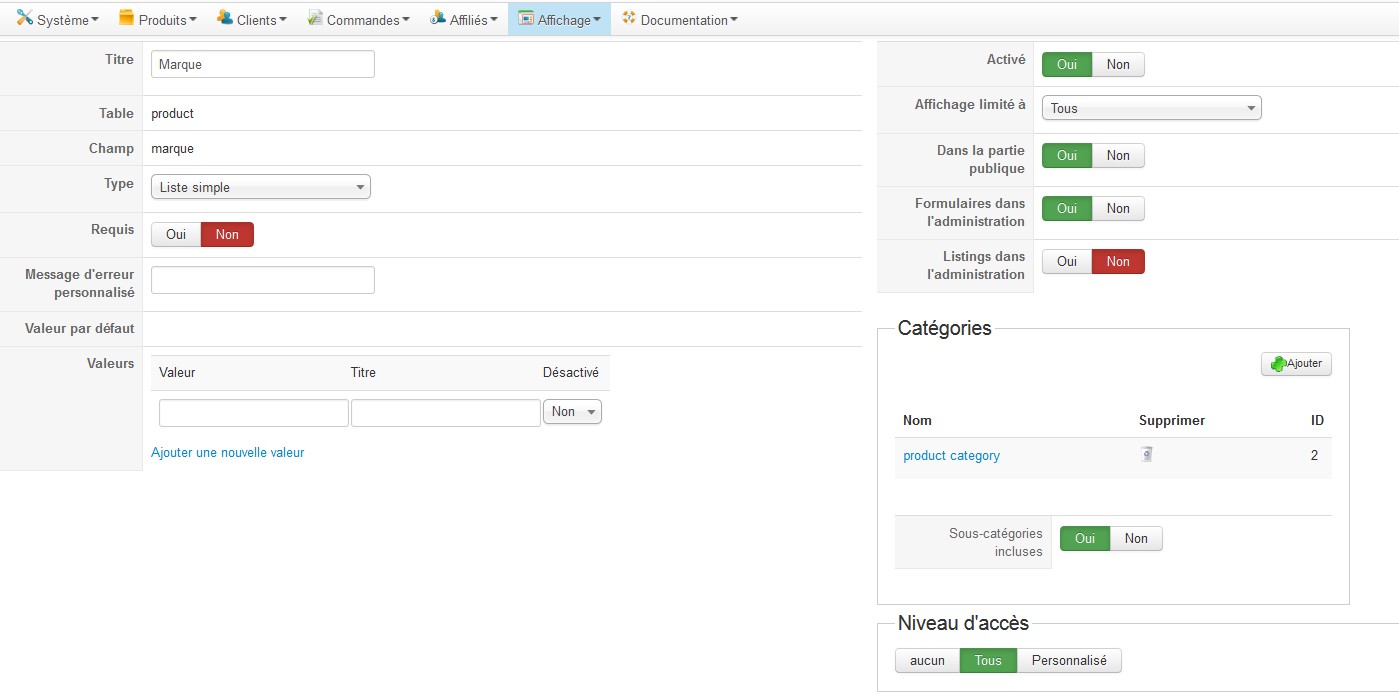Click Ajouter une nouvelle valeur link
This screenshot has height=695, width=1399.
click(227, 453)
